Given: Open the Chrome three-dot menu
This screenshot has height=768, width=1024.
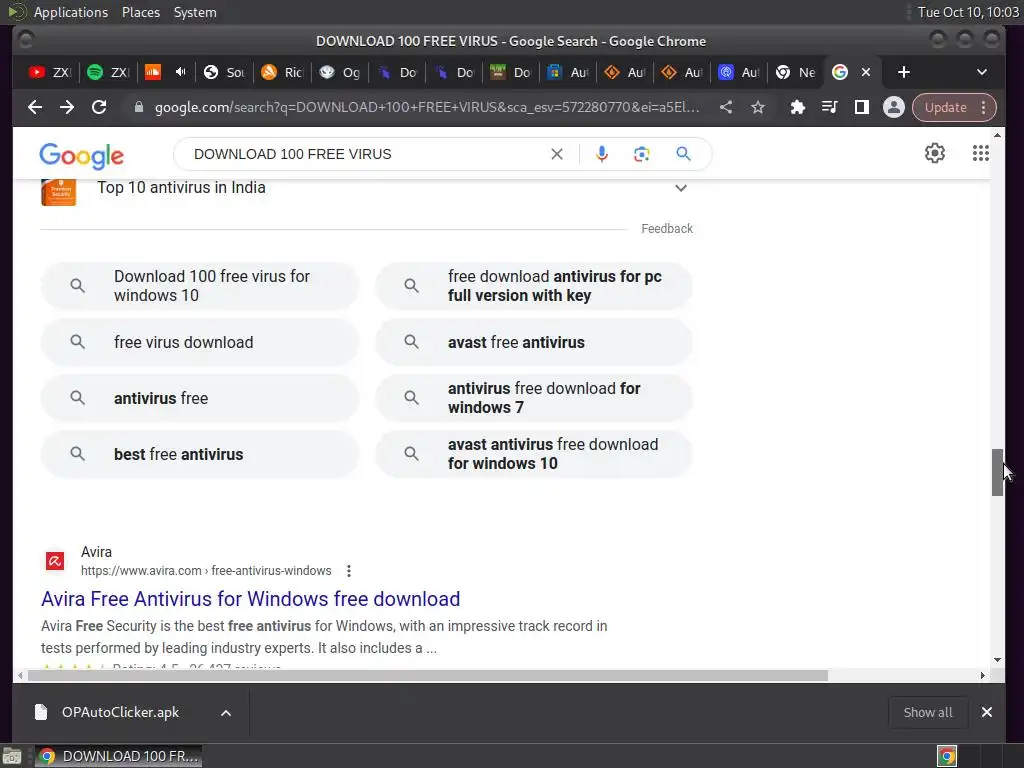Looking at the screenshot, I should pos(984,107).
